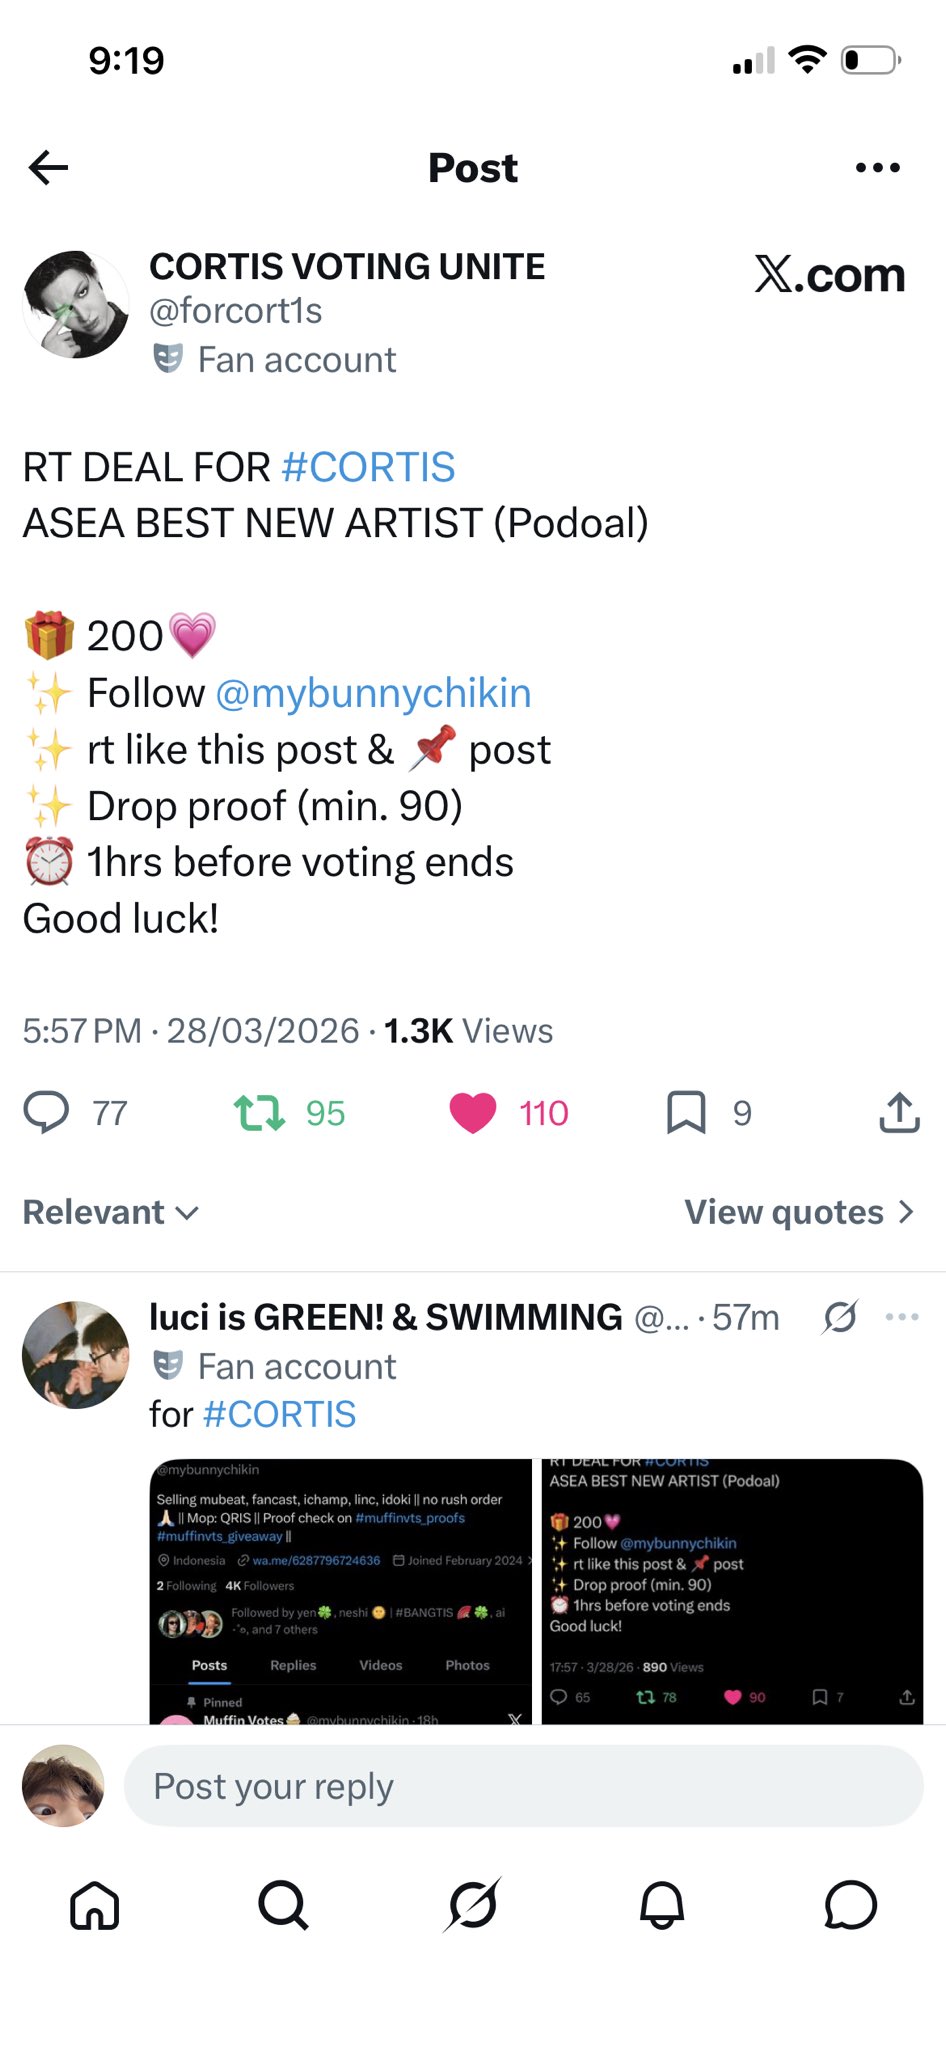This screenshot has height=2048, width=946.
Task: Toggle the bookmark showing 9
Action: pyautogui.click(x=686, y=1112)
